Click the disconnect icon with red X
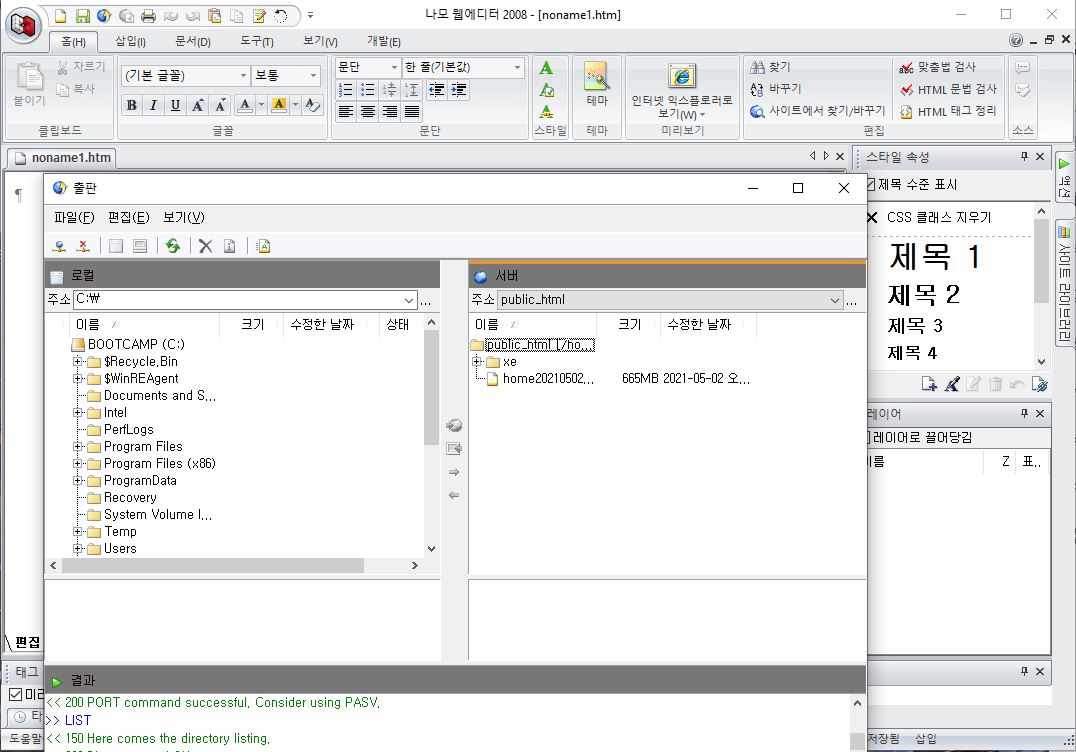The width and height of the screenshot is (1076, 752). [84, 246]
